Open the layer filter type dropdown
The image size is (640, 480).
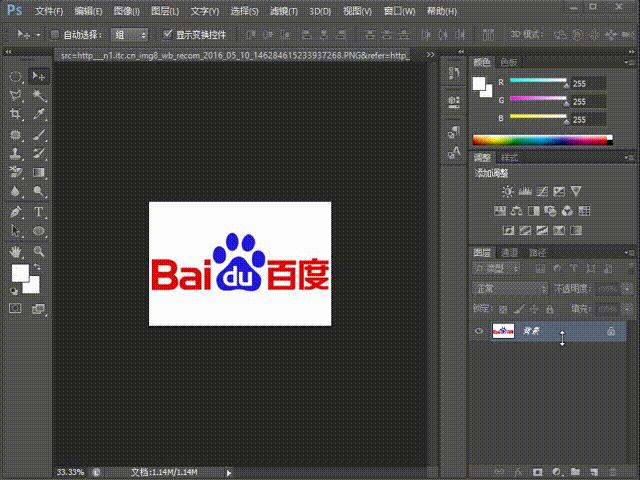496,269
